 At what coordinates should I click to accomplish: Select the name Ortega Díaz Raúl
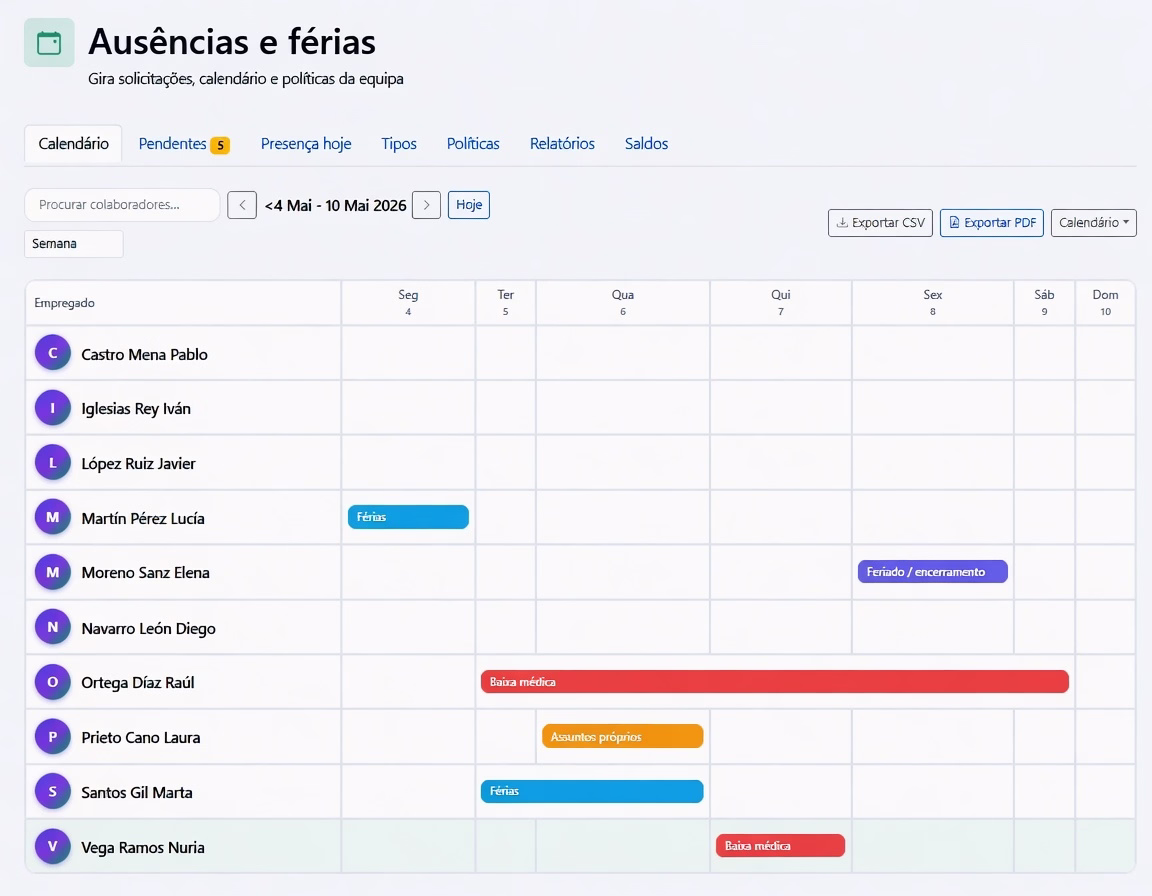point(138,683)
